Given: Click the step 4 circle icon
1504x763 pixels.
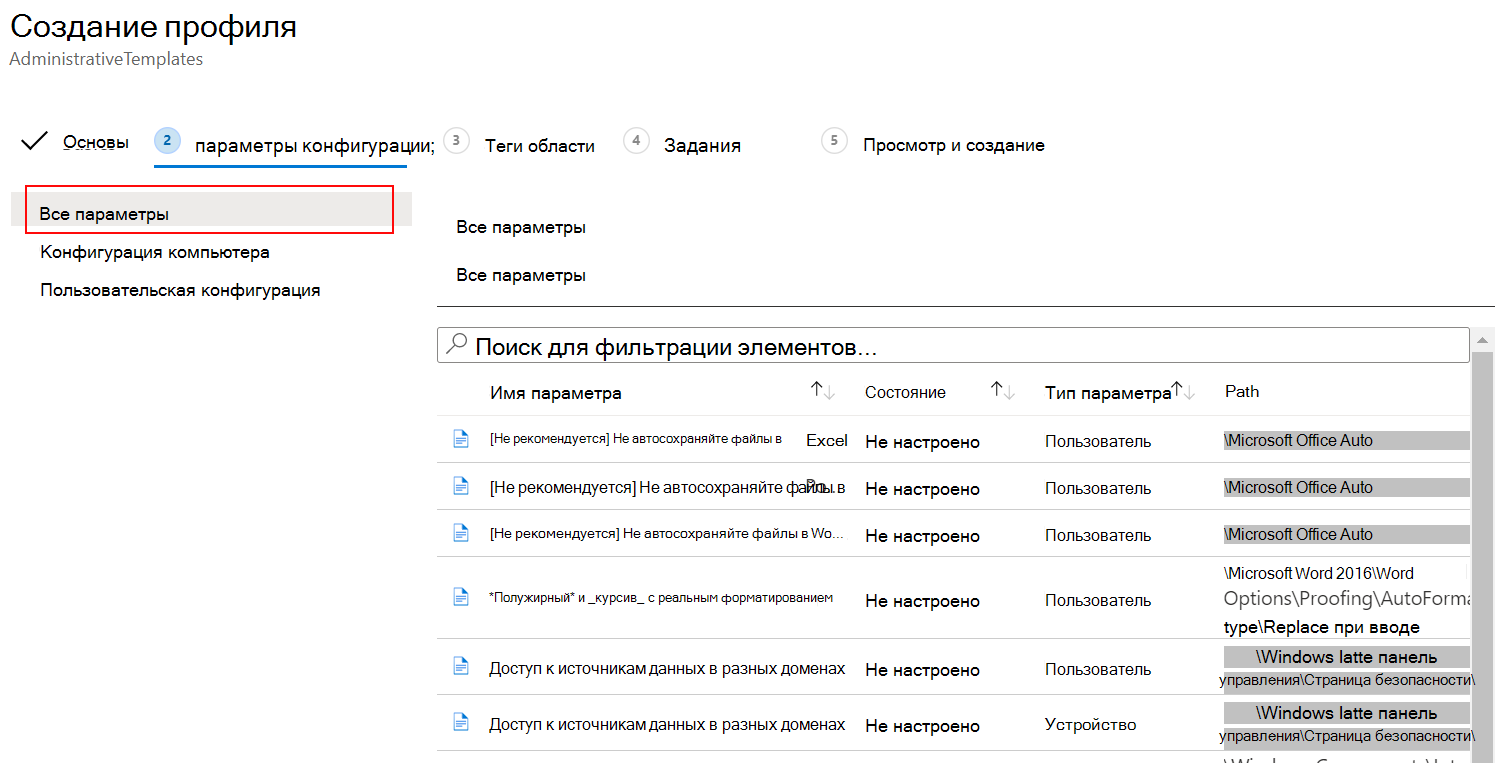Looking at the screenshot, I should [x=636, y=141].
